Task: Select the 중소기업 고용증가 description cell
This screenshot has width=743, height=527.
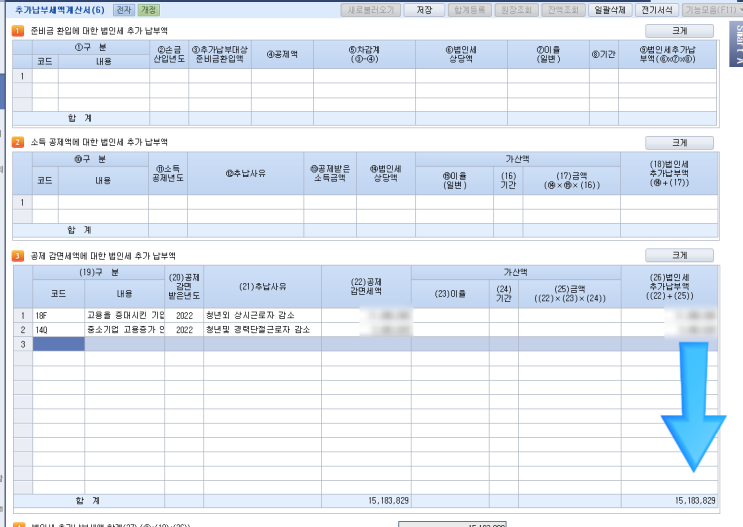Action: click(125, 330)
